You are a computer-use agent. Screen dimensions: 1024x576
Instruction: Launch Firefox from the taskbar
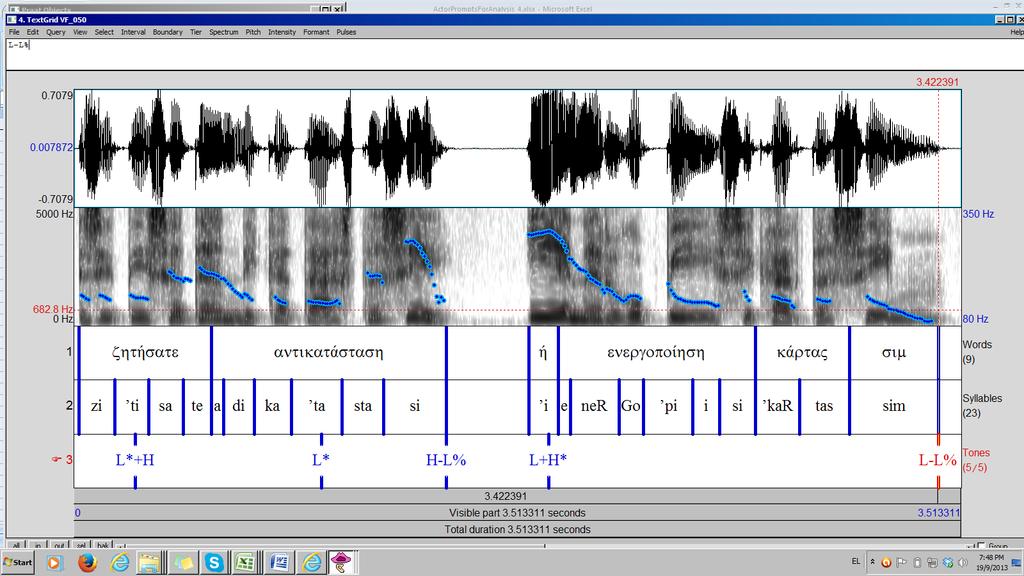click(x=87, y=562)
